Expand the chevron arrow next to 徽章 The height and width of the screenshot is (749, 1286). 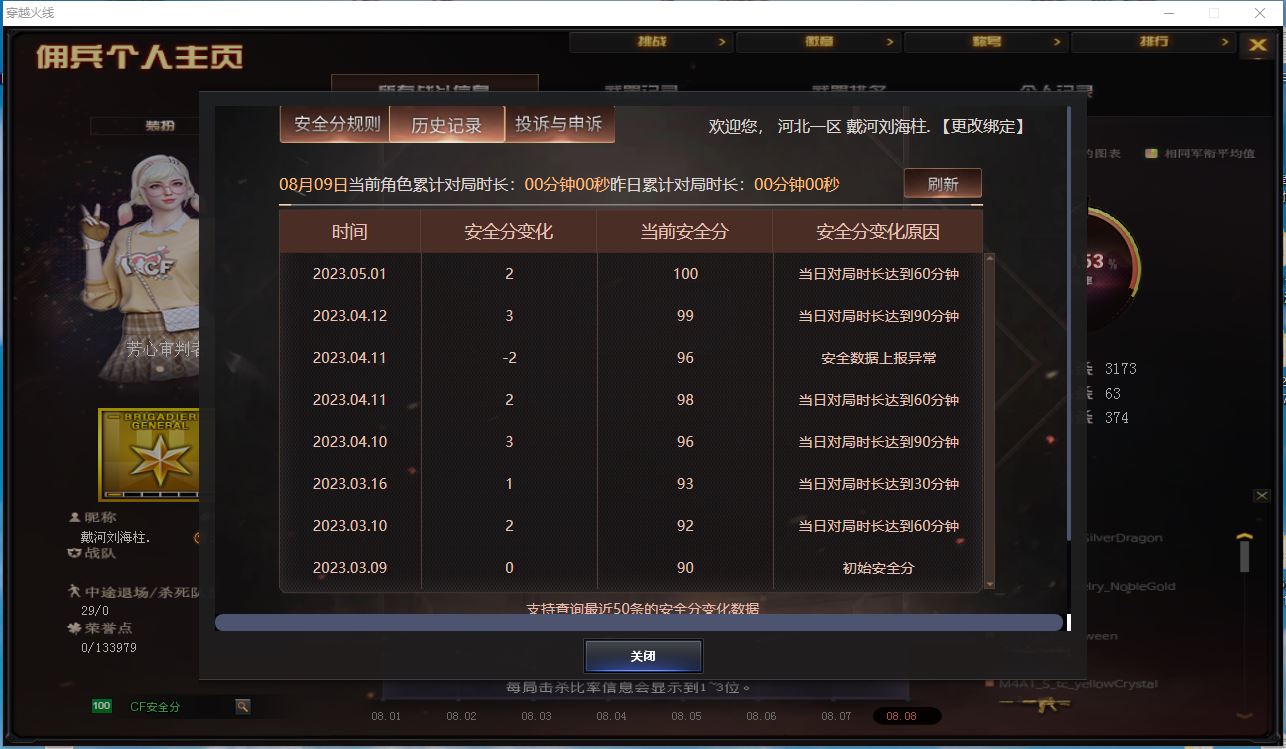(889, 42)
